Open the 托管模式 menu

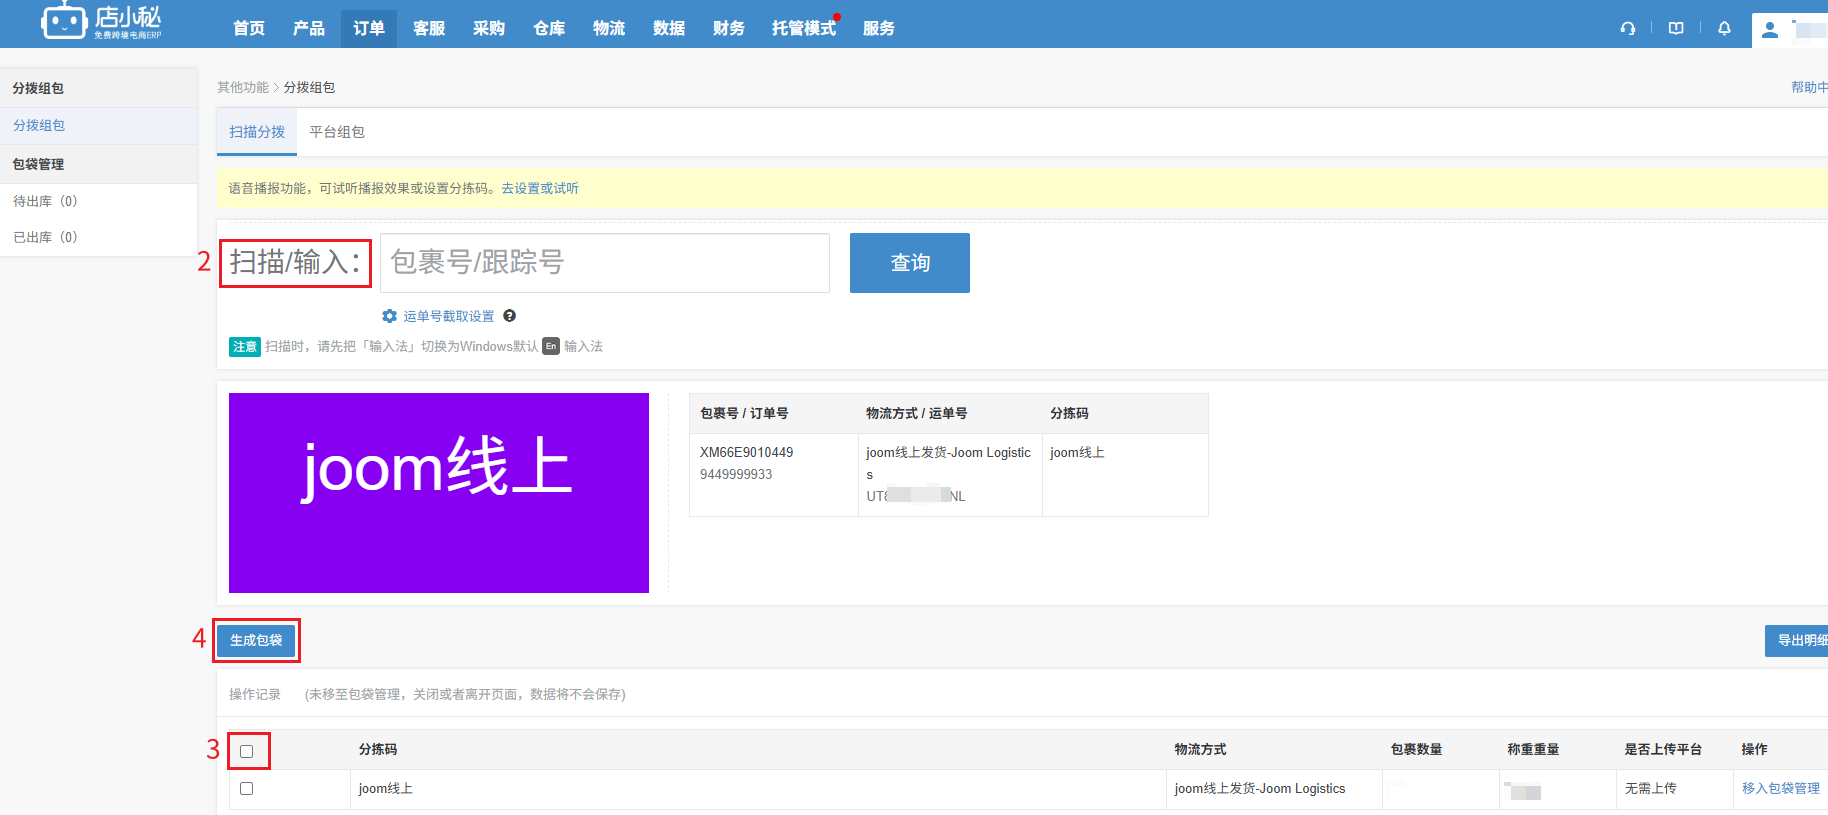coord(803,28)
